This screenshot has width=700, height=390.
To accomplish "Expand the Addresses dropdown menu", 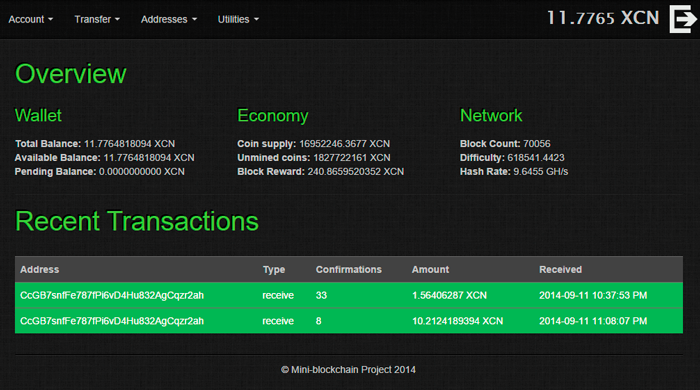I will [x=169, y=19].
